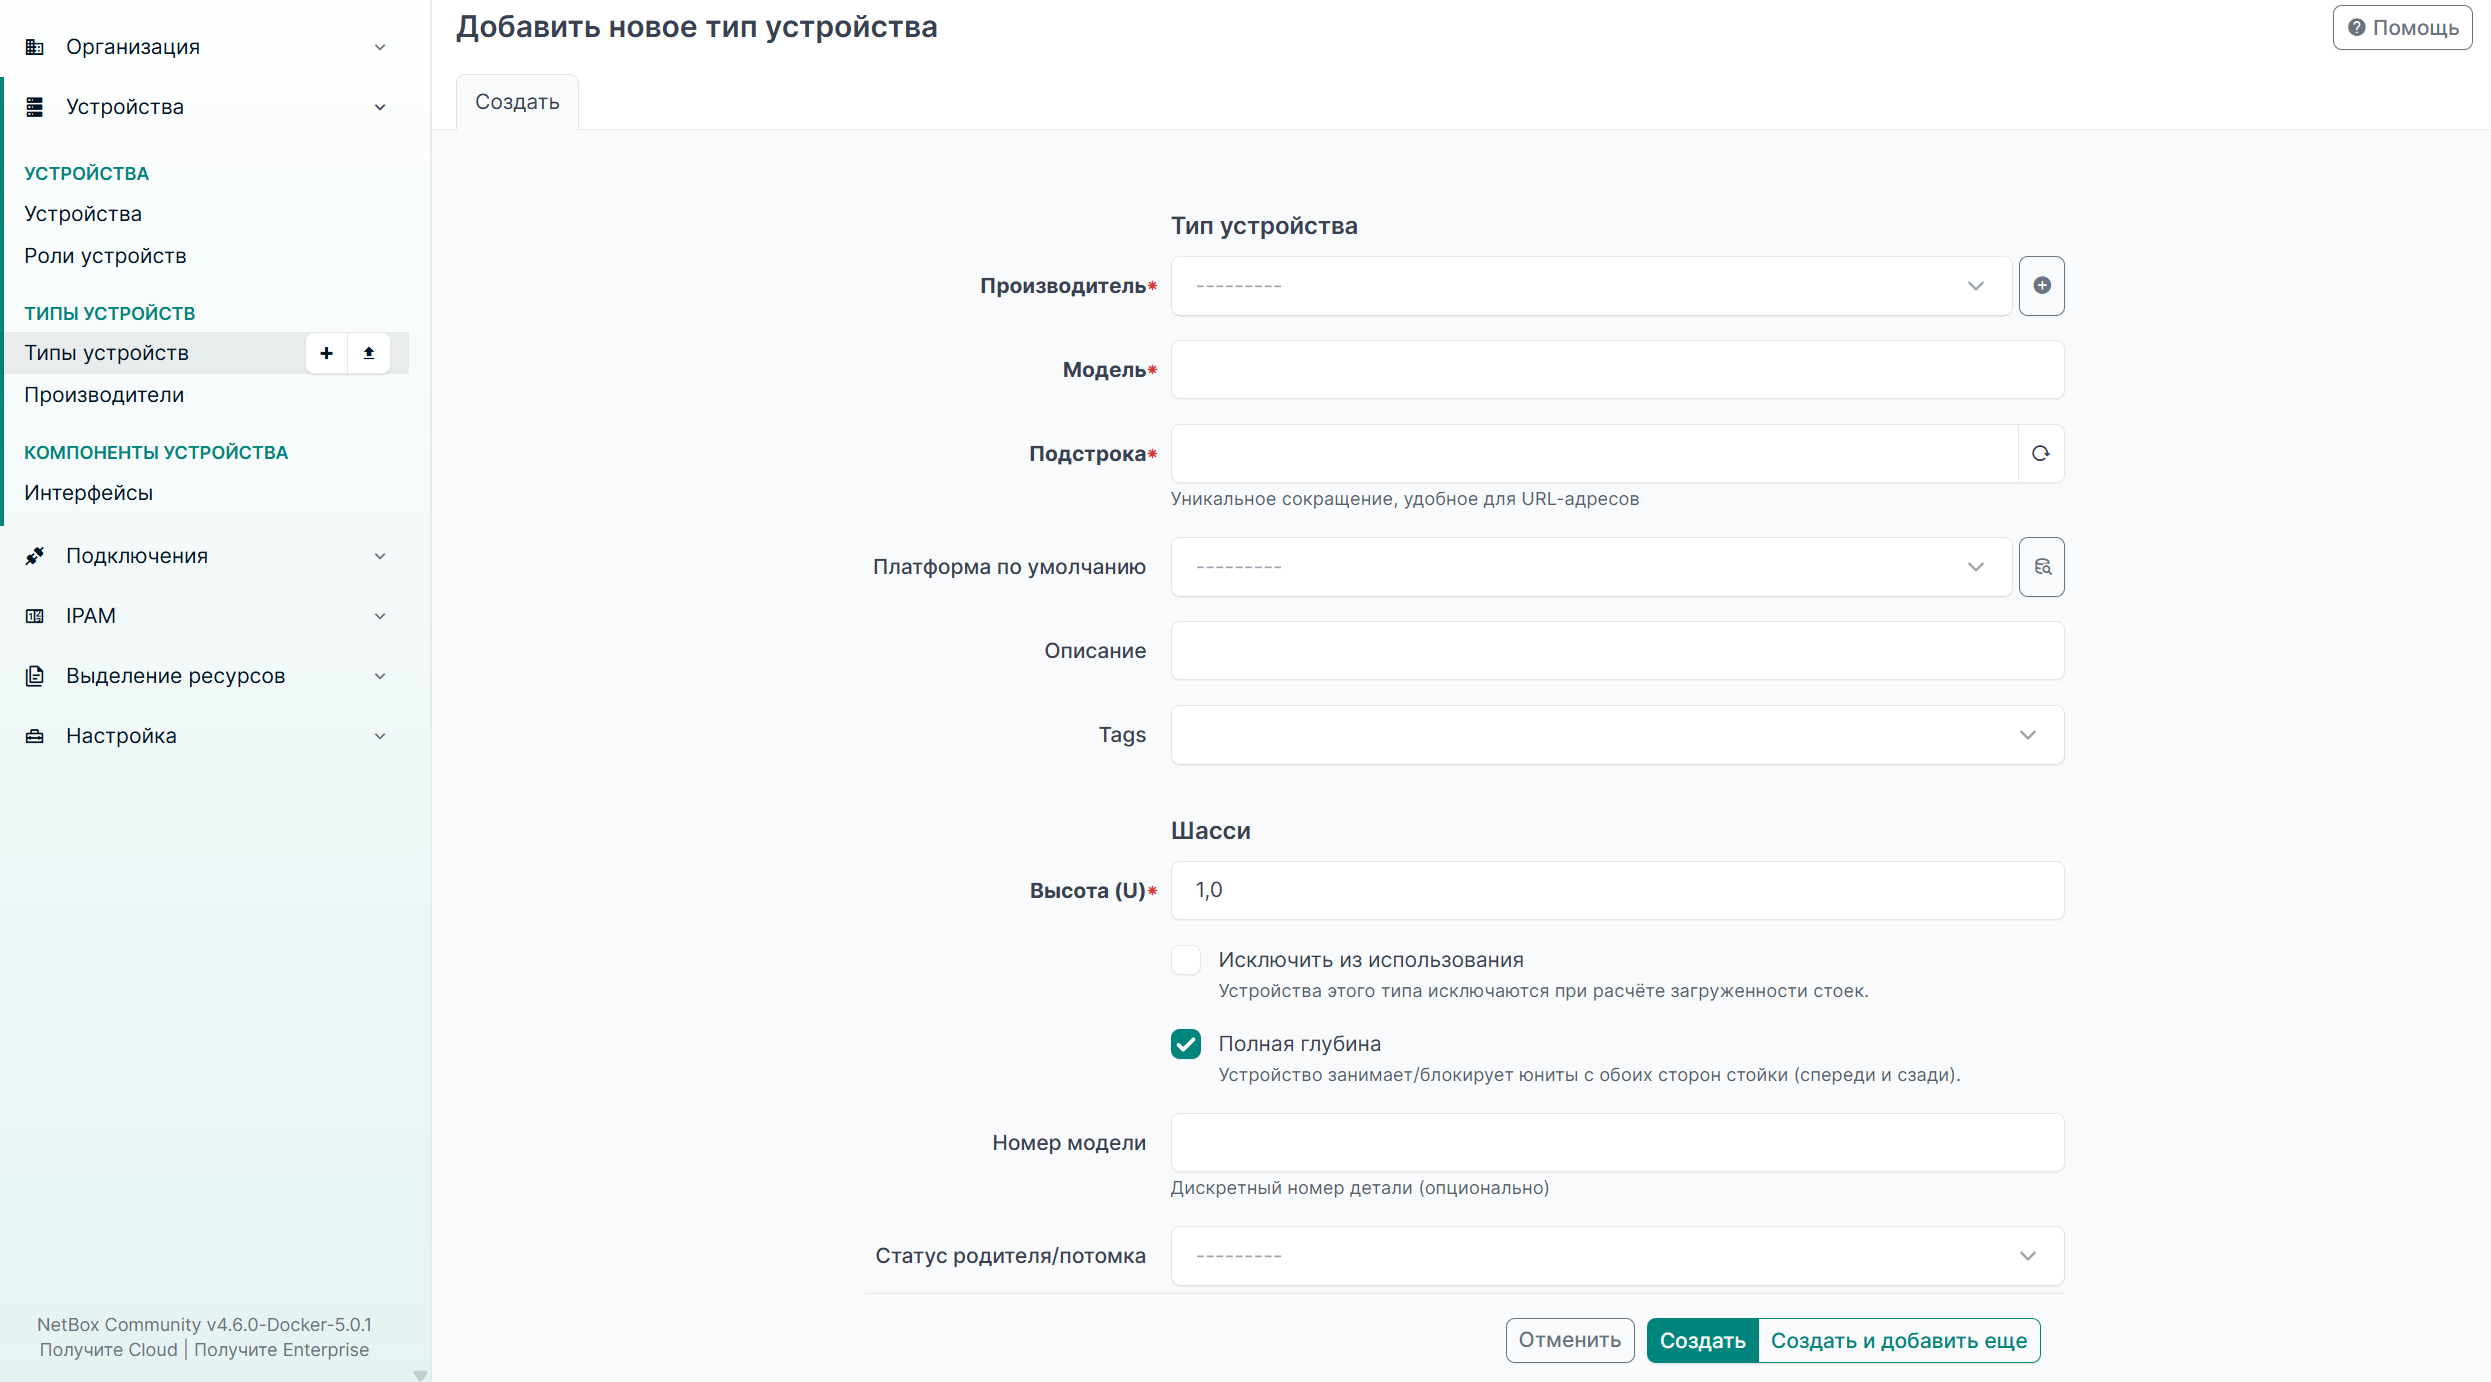Expand Выделение ресурсов menu section
The image size is (2491, 1382).
coord(205,676)
